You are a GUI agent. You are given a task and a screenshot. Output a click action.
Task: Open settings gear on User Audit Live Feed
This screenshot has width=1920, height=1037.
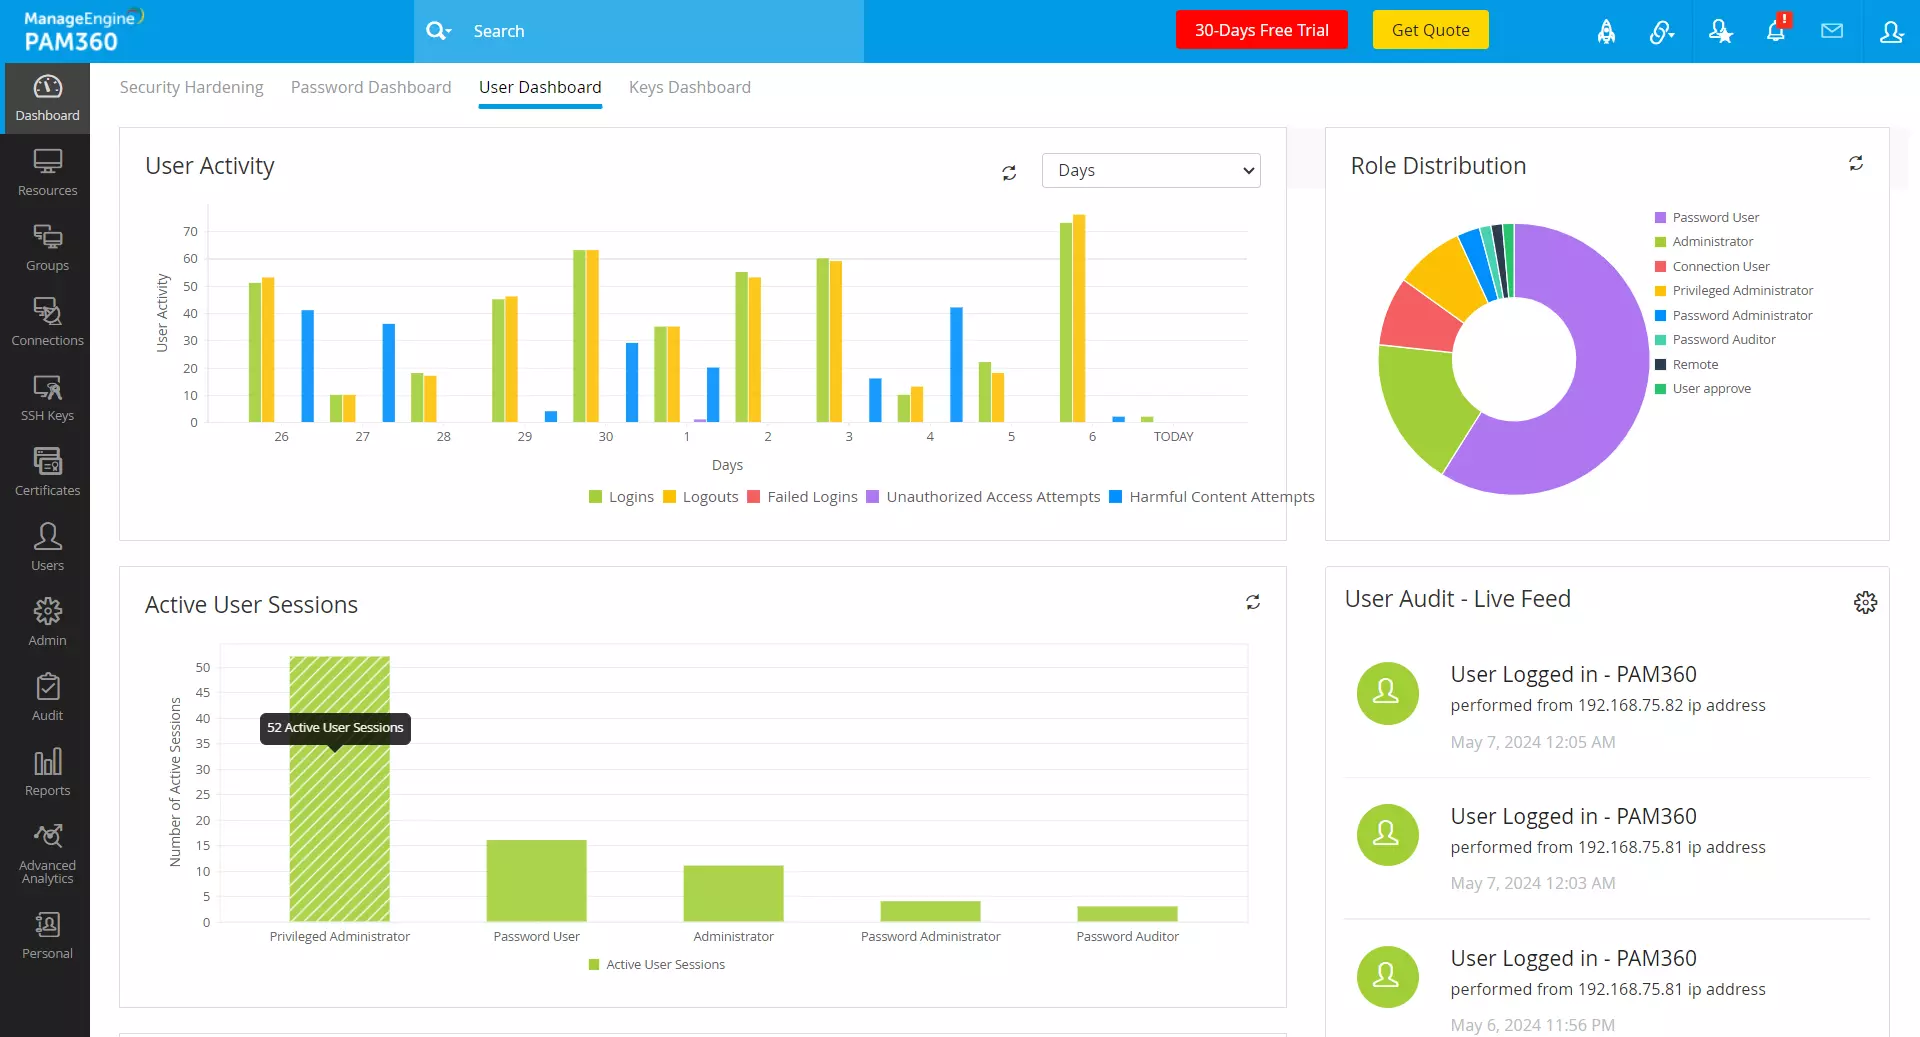(1865, 602)
